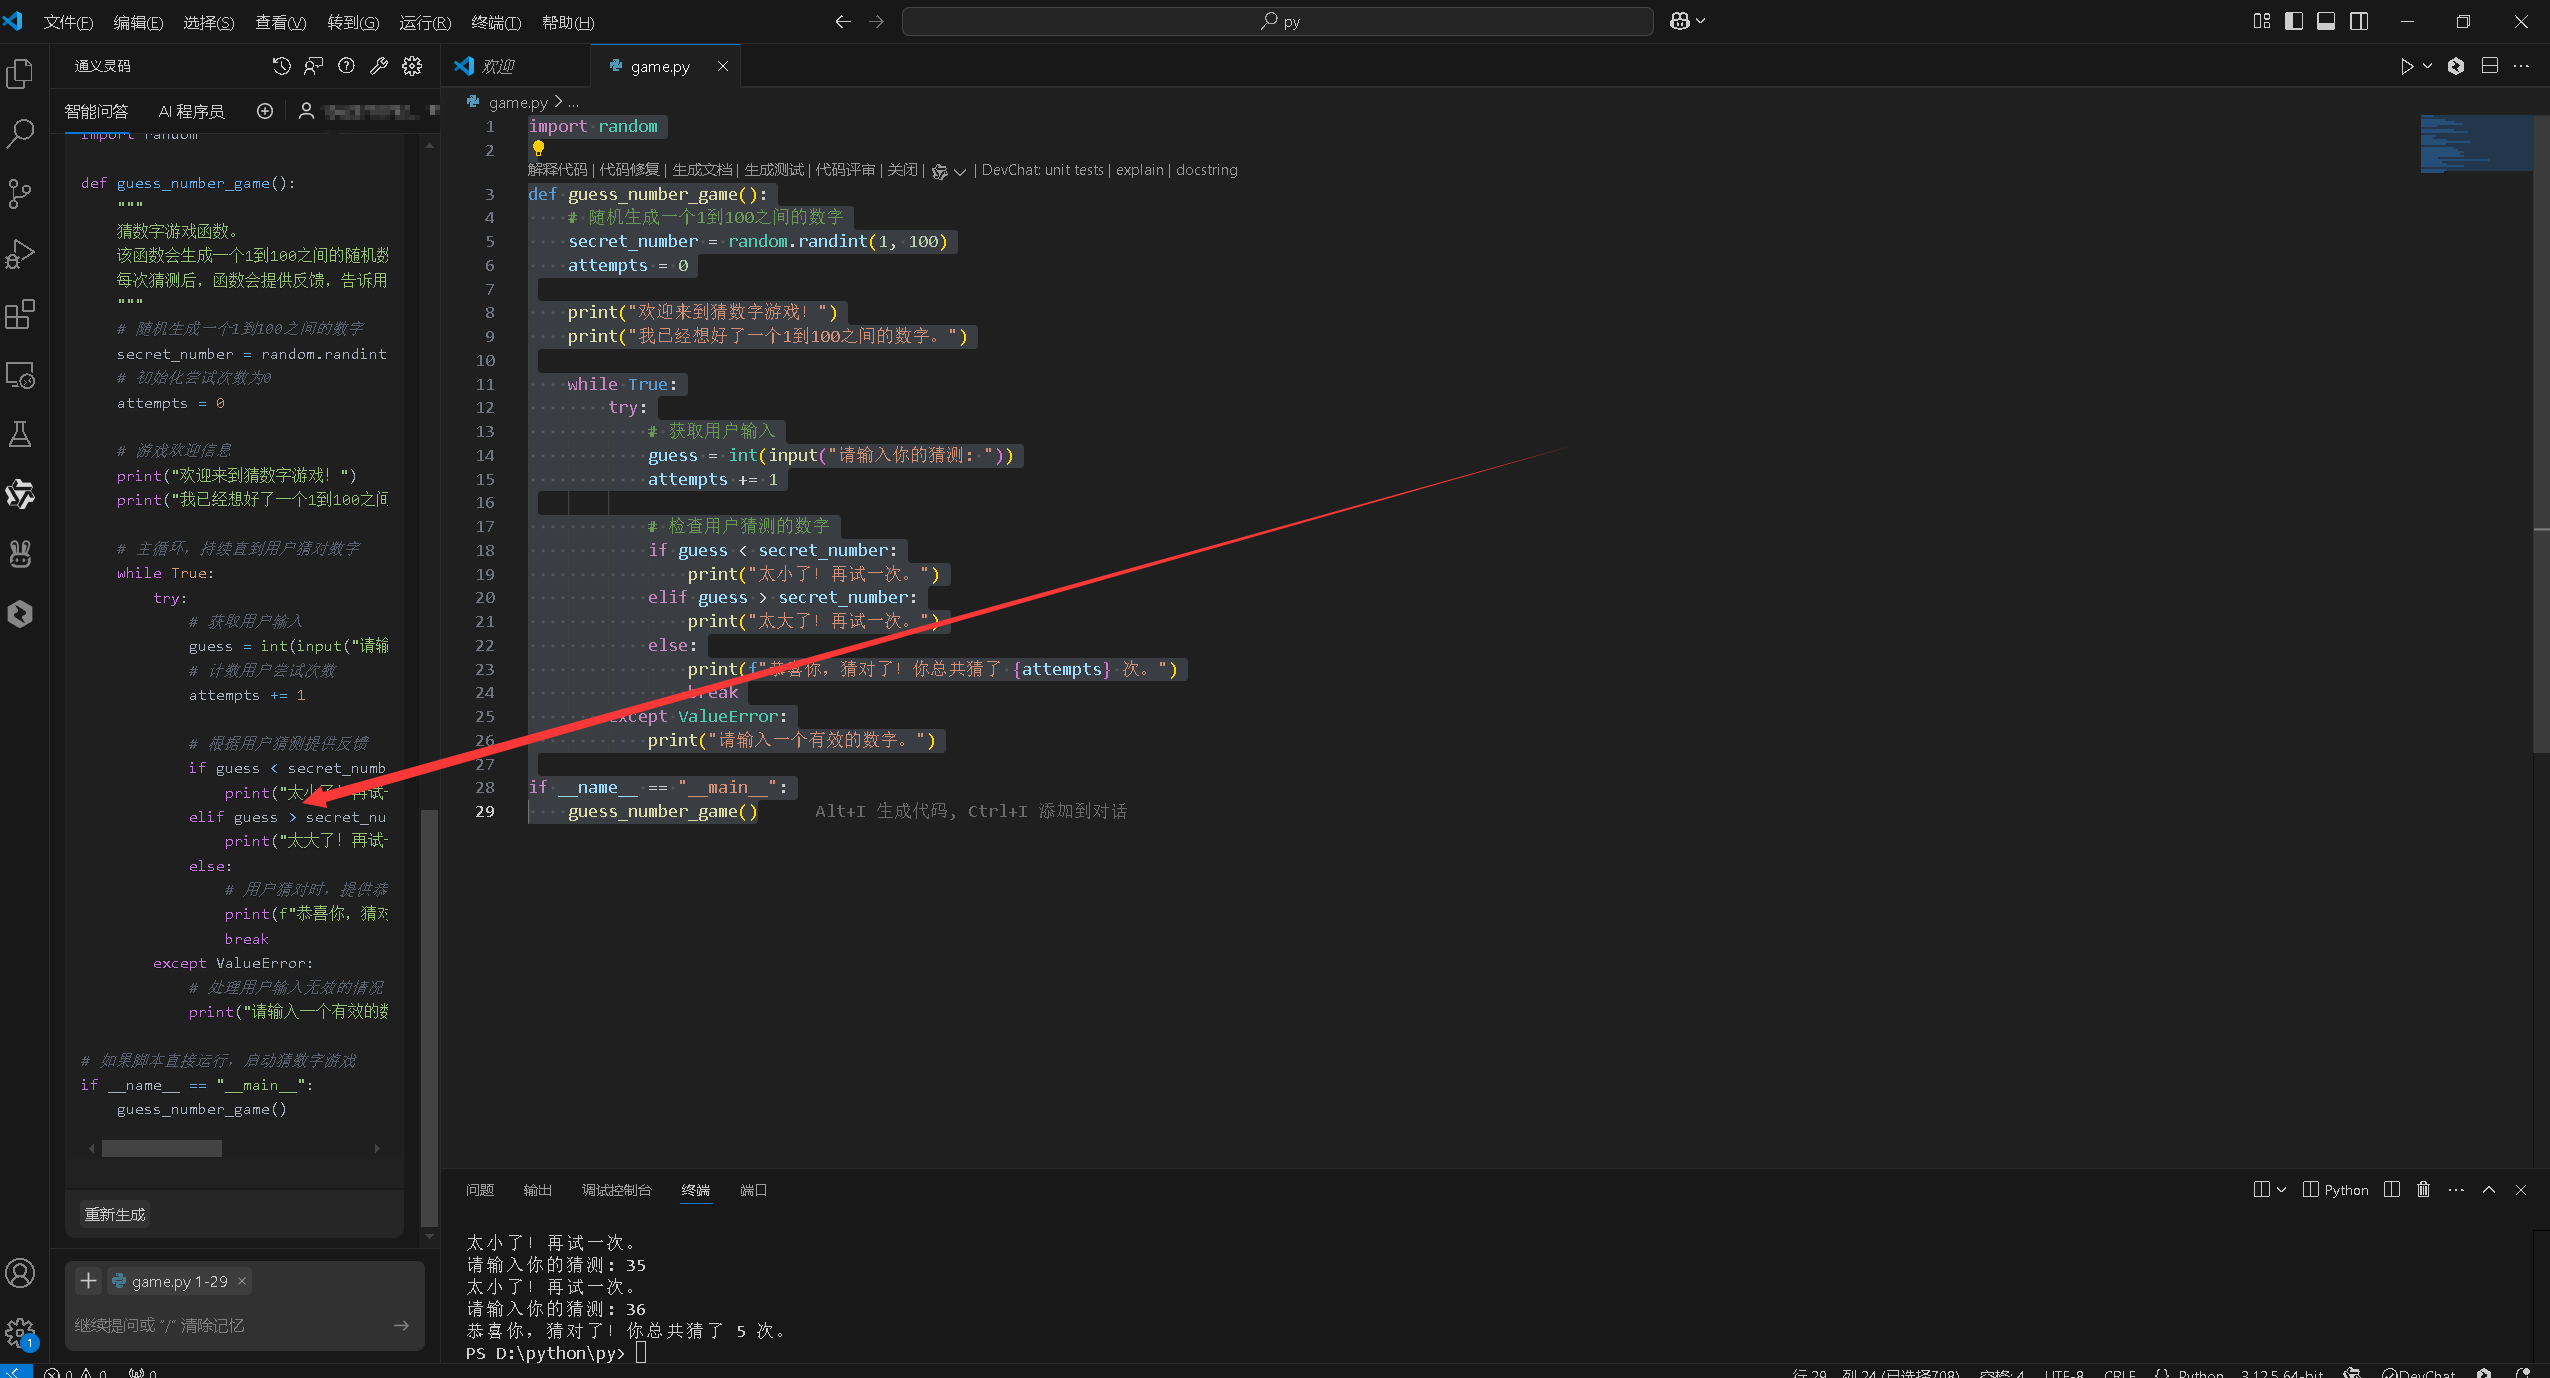Open the Testing flask view
This screenshot has width=2550, height=1378.
(x=20, y=434)
